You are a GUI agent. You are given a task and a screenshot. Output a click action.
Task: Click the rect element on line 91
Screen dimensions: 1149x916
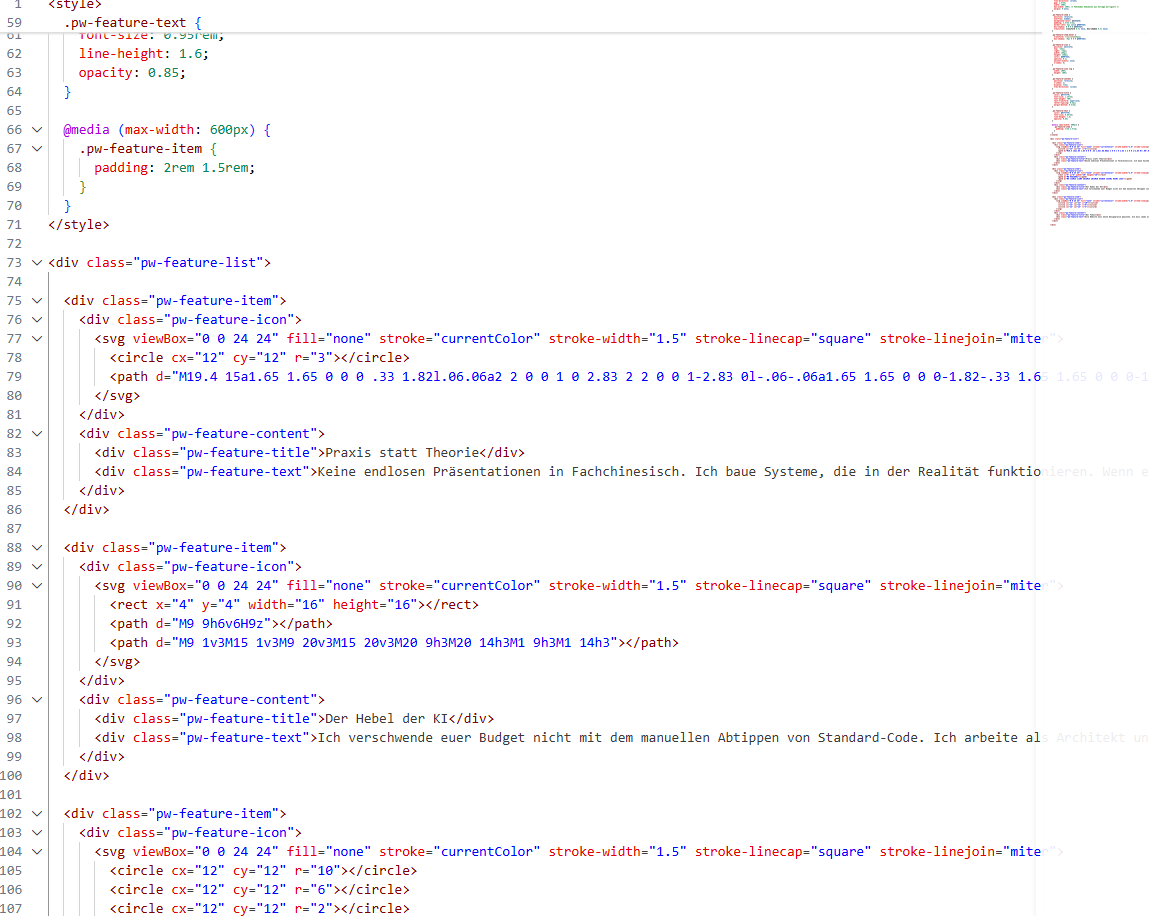[294, 605]
